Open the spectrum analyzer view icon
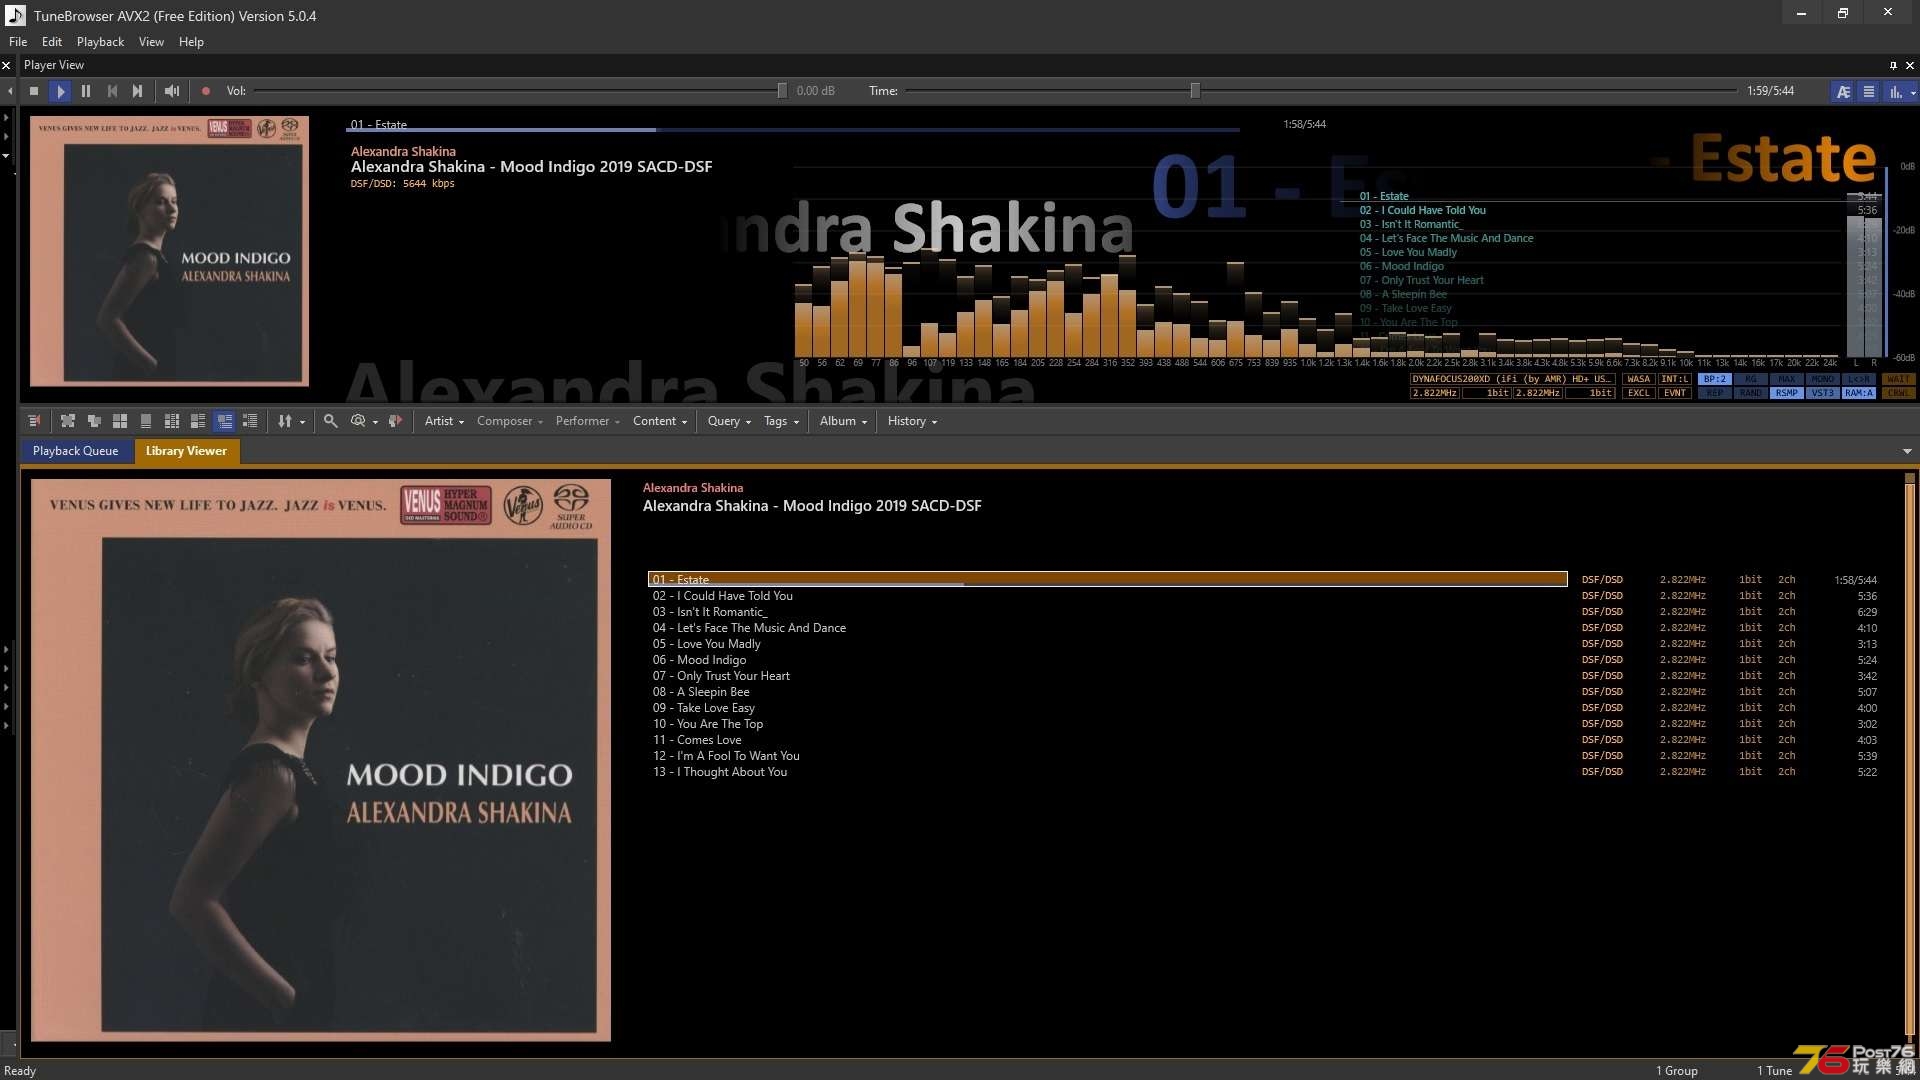This screenshot has width=1920, height=1080. click(x=1895, y=91)
